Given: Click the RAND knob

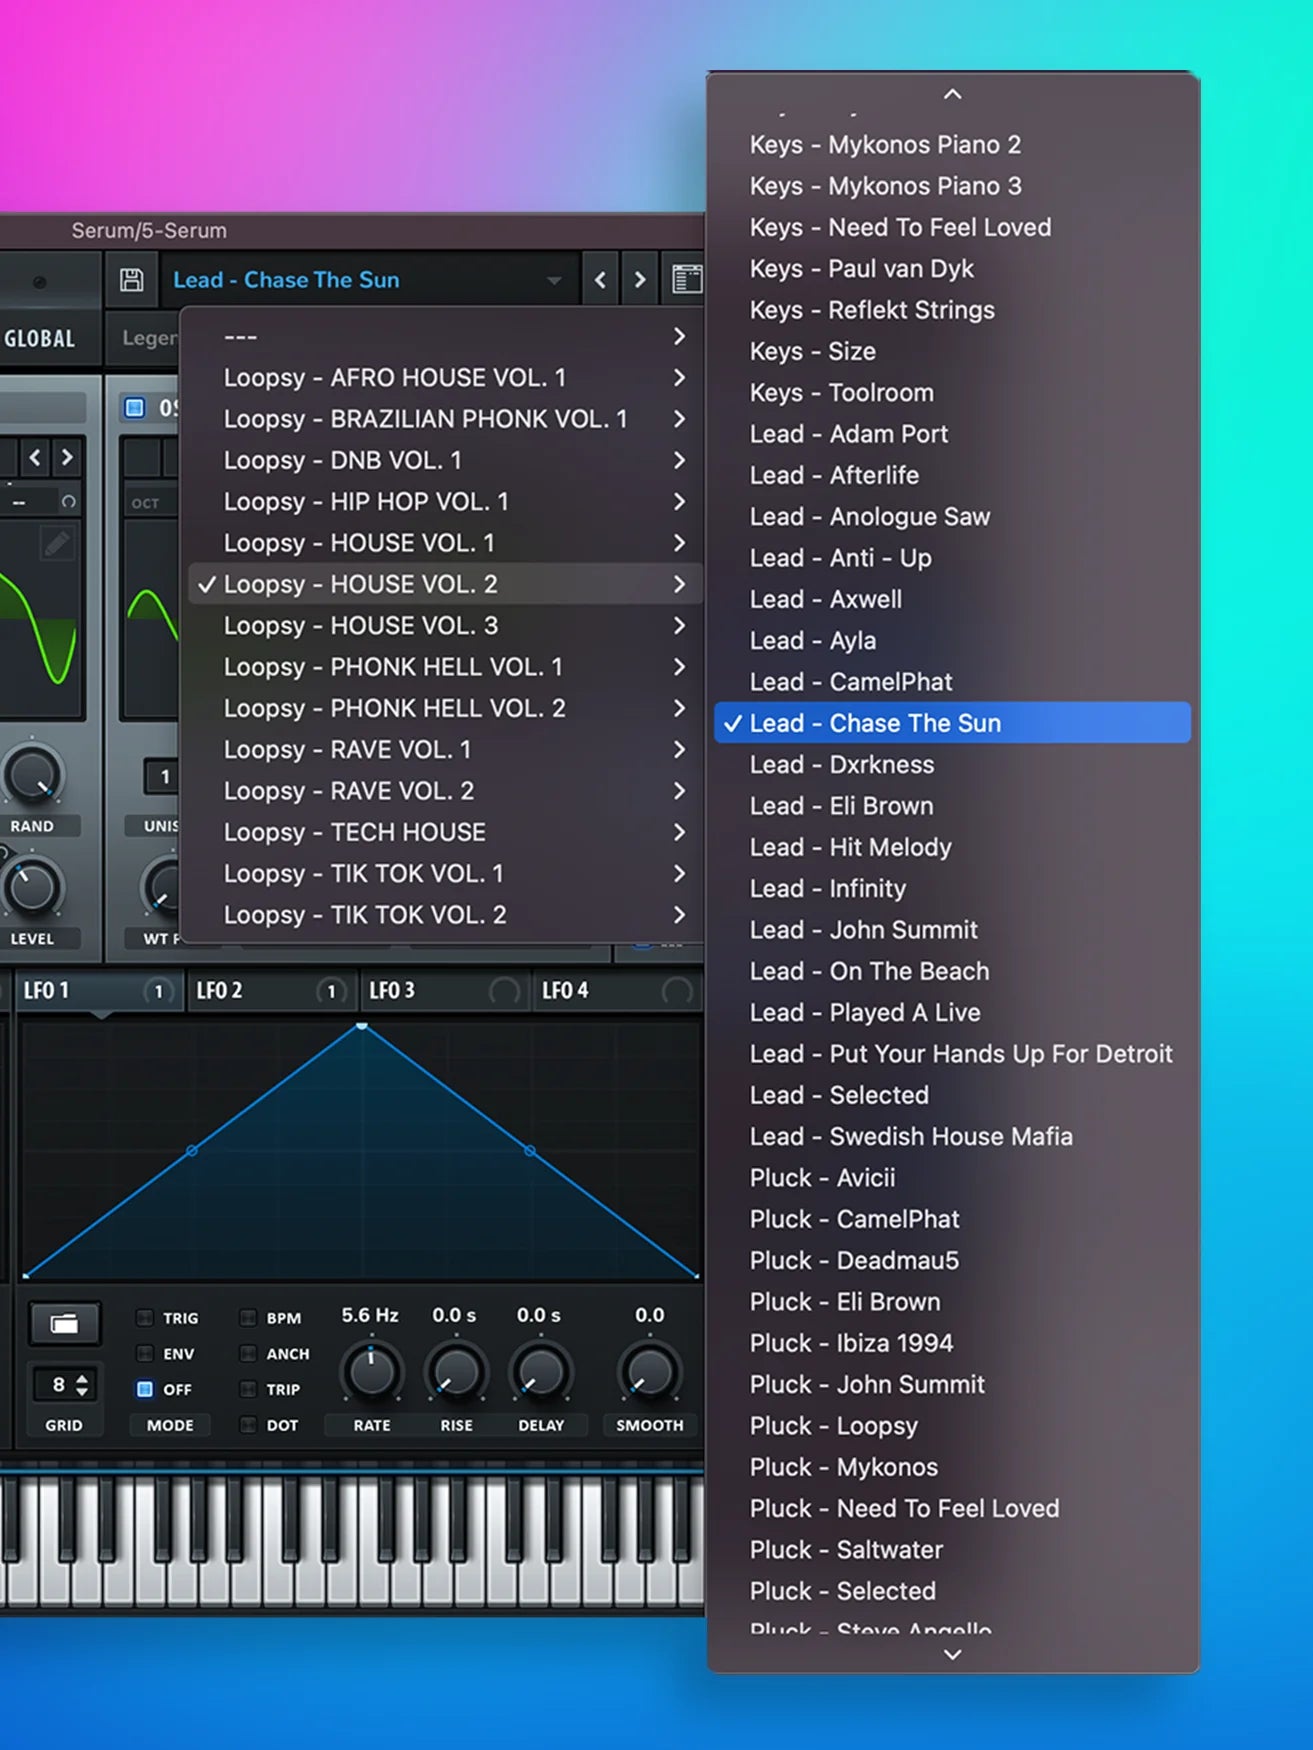Looking at the screenshot, I should (x=33, y=775).
